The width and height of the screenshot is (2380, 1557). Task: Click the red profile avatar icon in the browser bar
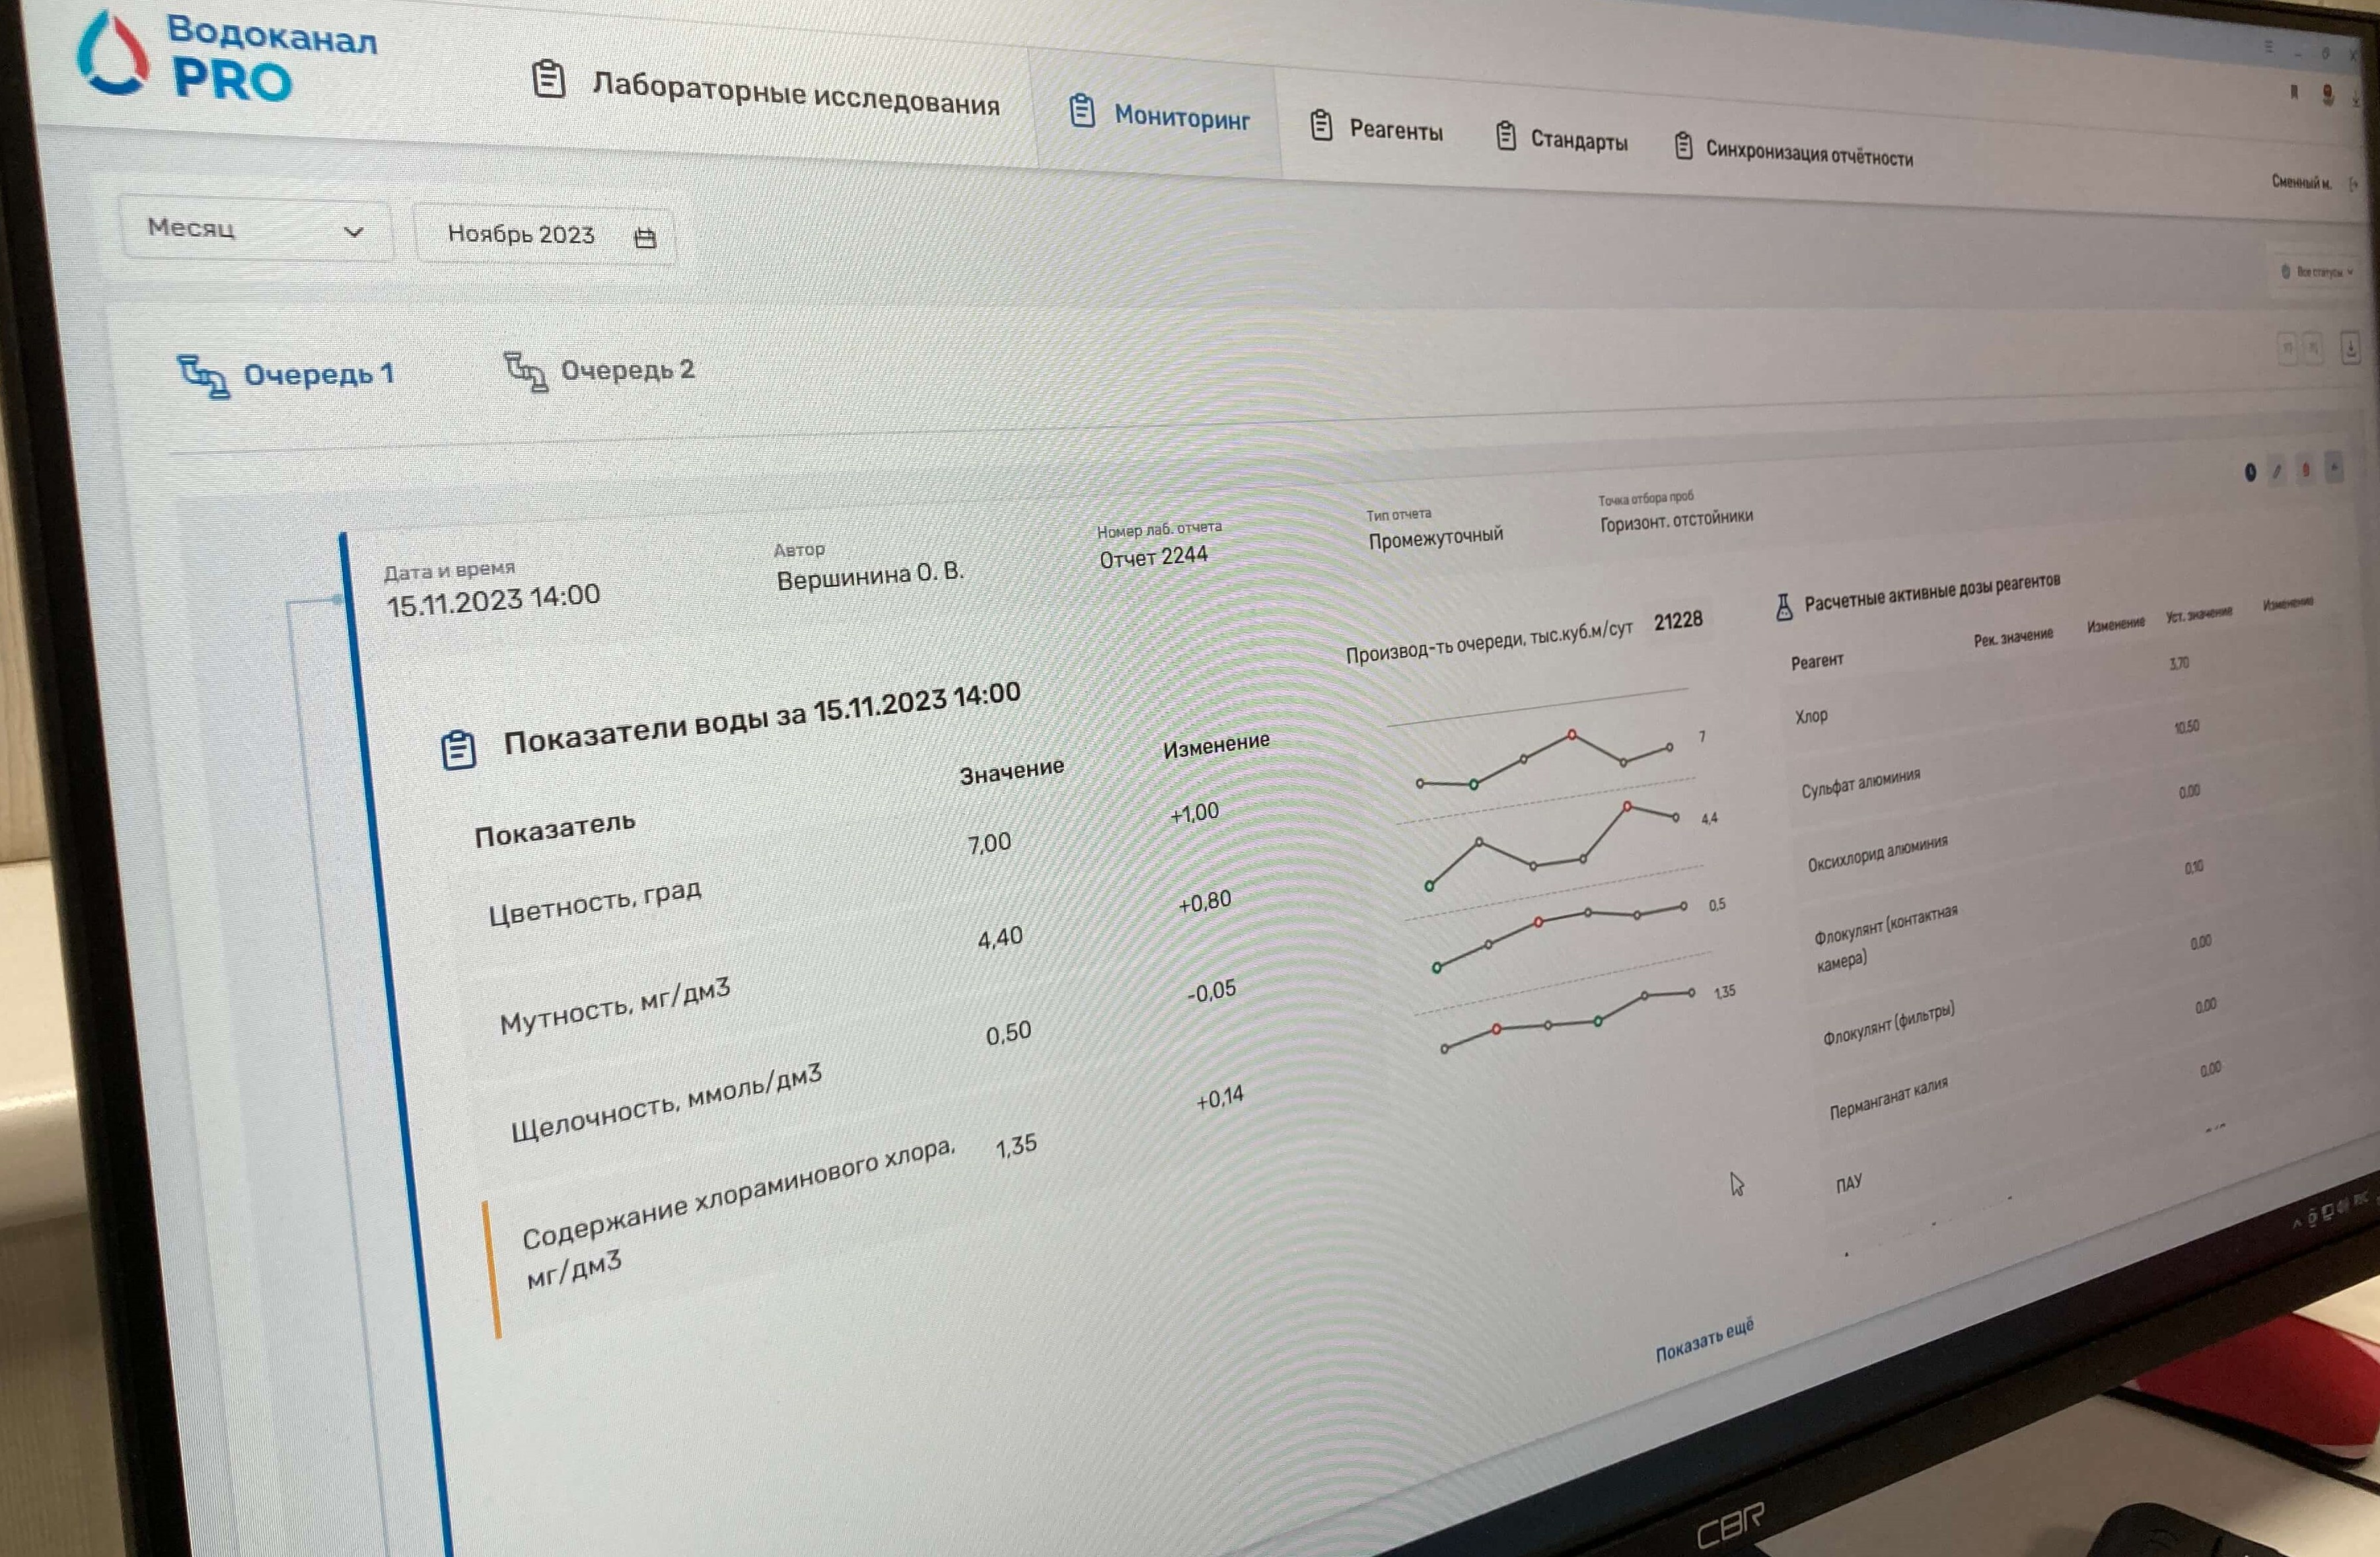click(x=2328, y=95)
